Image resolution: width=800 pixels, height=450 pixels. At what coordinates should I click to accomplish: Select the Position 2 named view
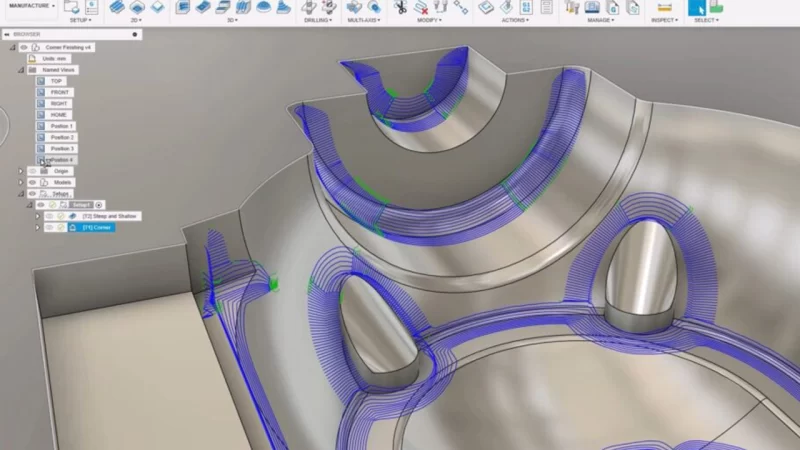[x=56, y=137]
